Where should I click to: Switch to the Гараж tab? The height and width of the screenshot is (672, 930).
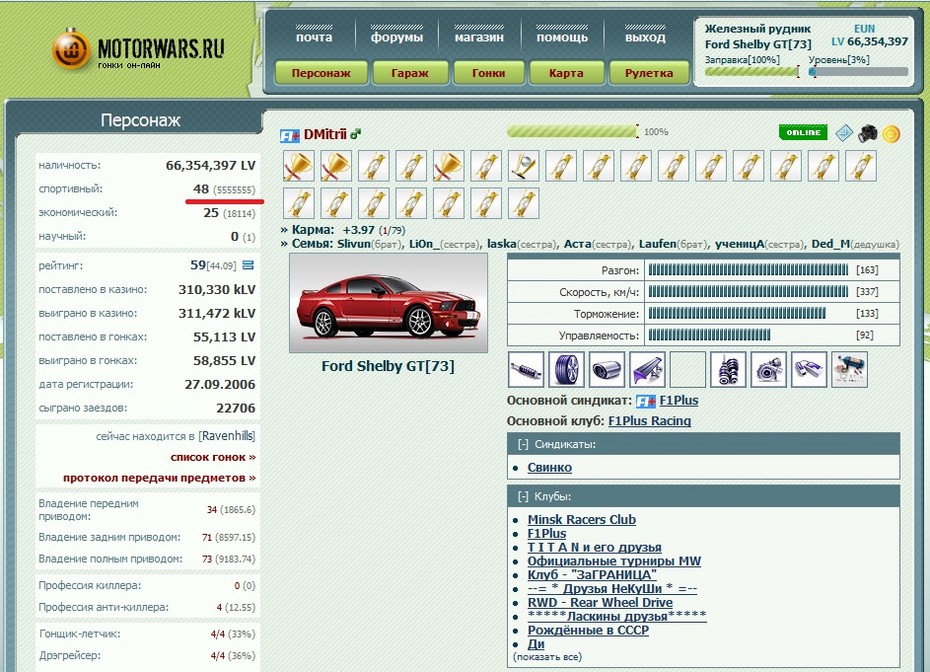pos(410,73)
